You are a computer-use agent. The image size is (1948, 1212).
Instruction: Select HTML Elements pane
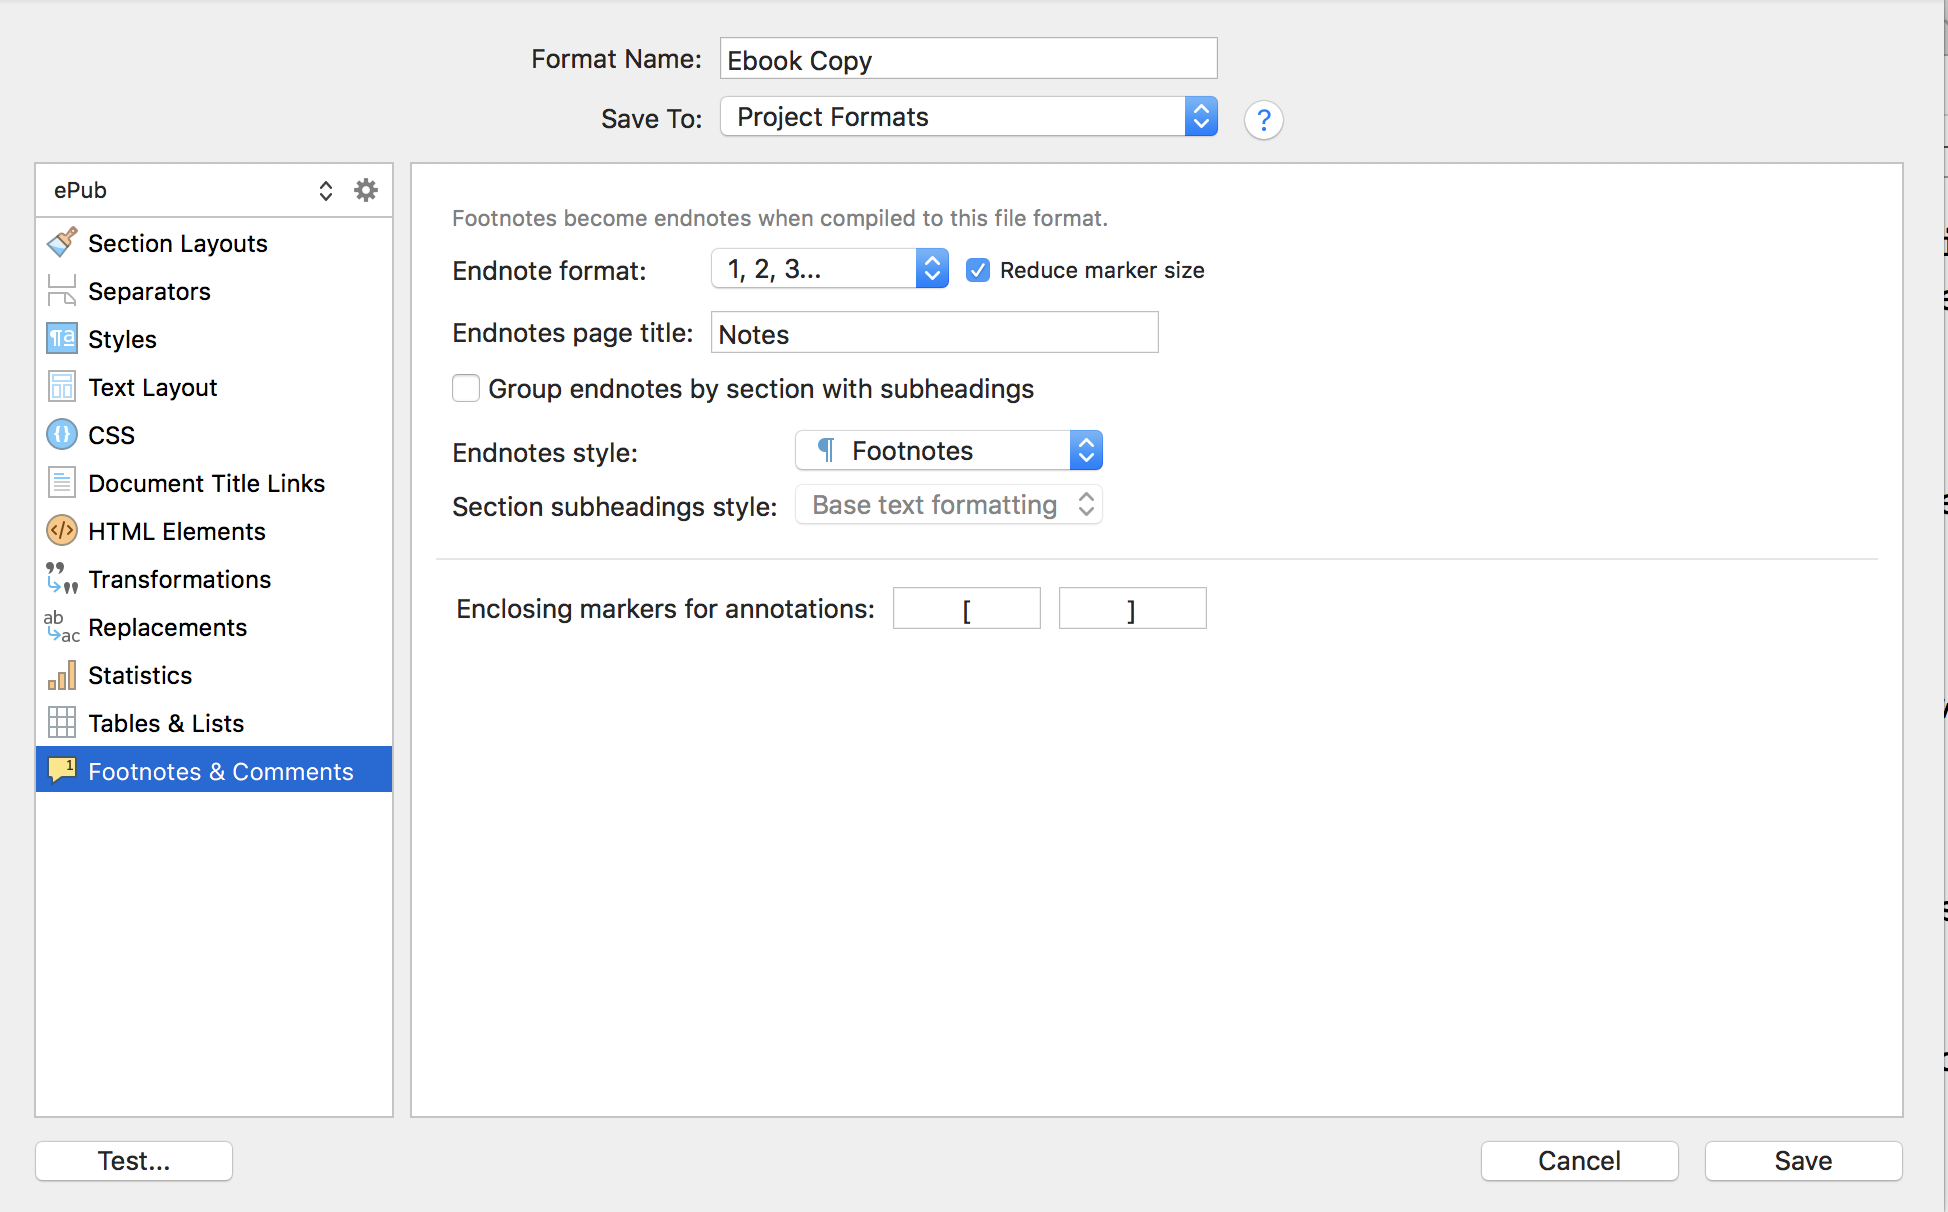pos(214,530)
